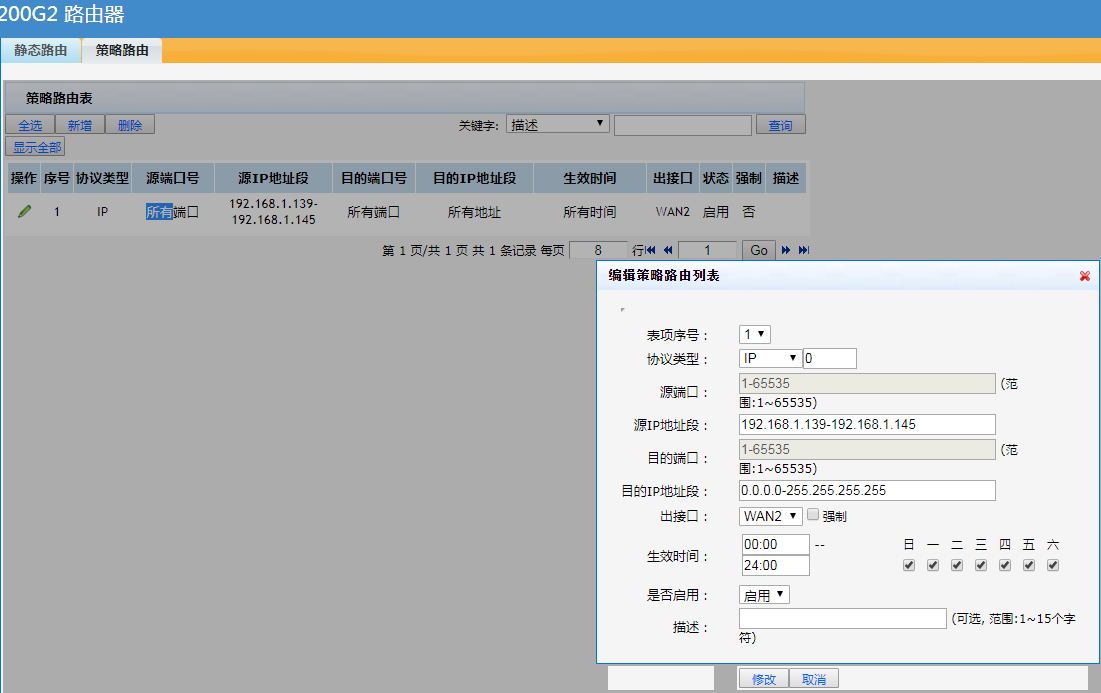Screen dimensions: 1101x693
Task: Open the 表项序号 dropdown
Action: tap(755, 334)
